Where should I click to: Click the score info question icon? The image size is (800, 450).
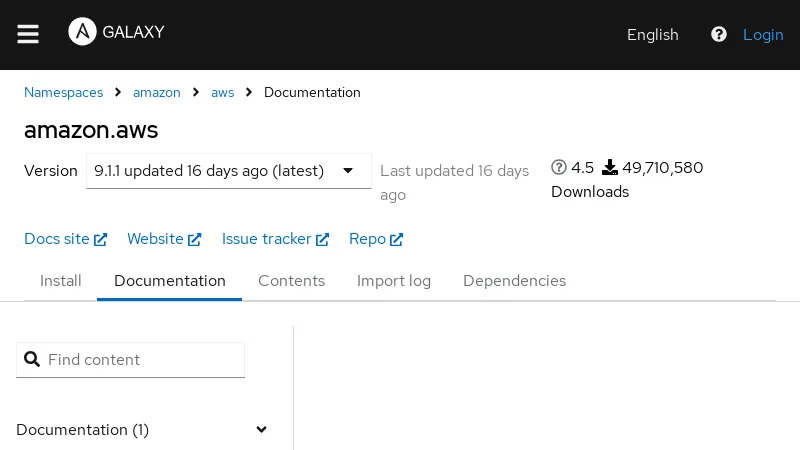pos(559,168)
